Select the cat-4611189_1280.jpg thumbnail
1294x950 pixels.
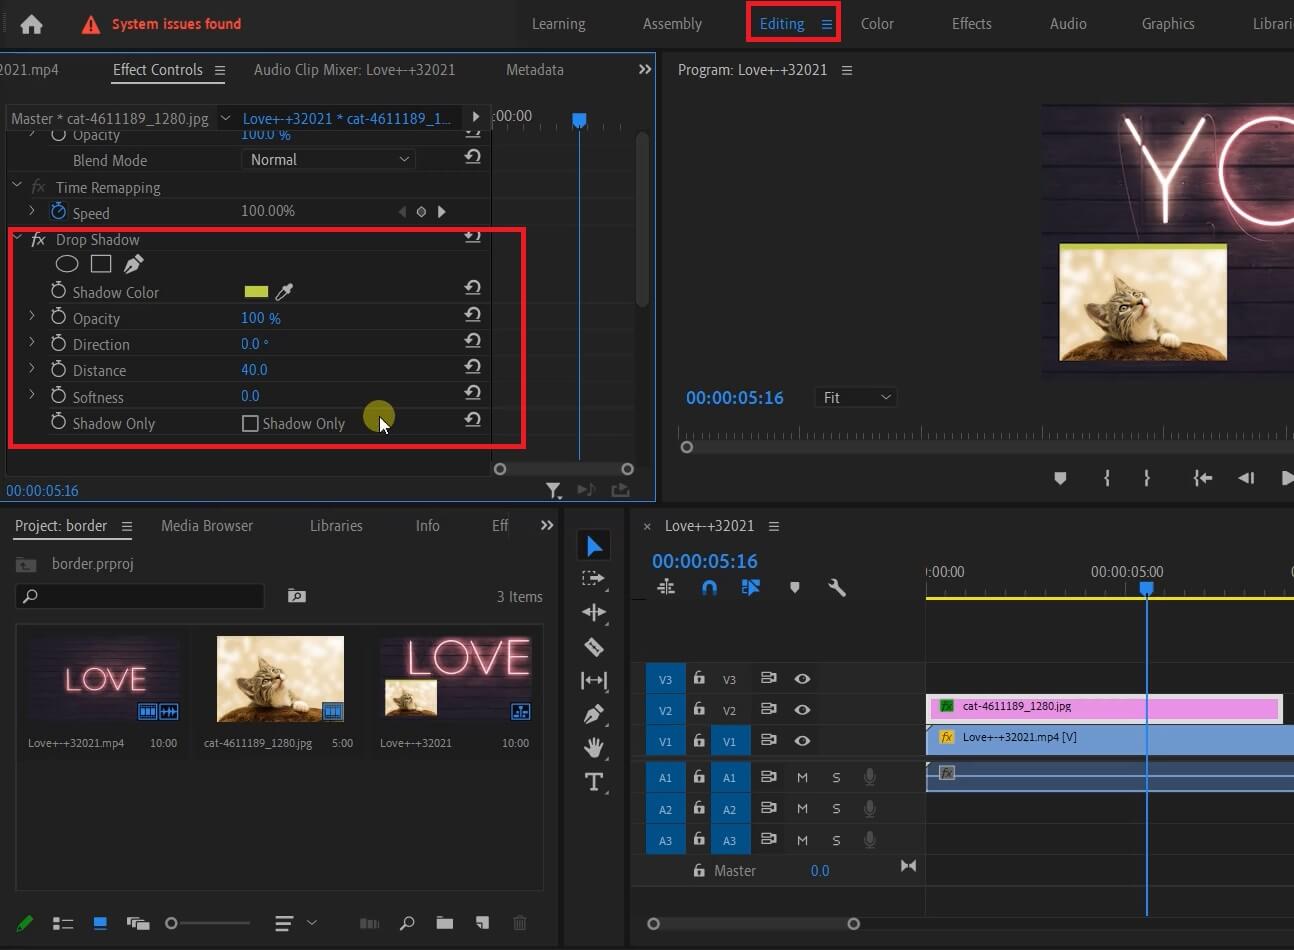tap(280, 679)
